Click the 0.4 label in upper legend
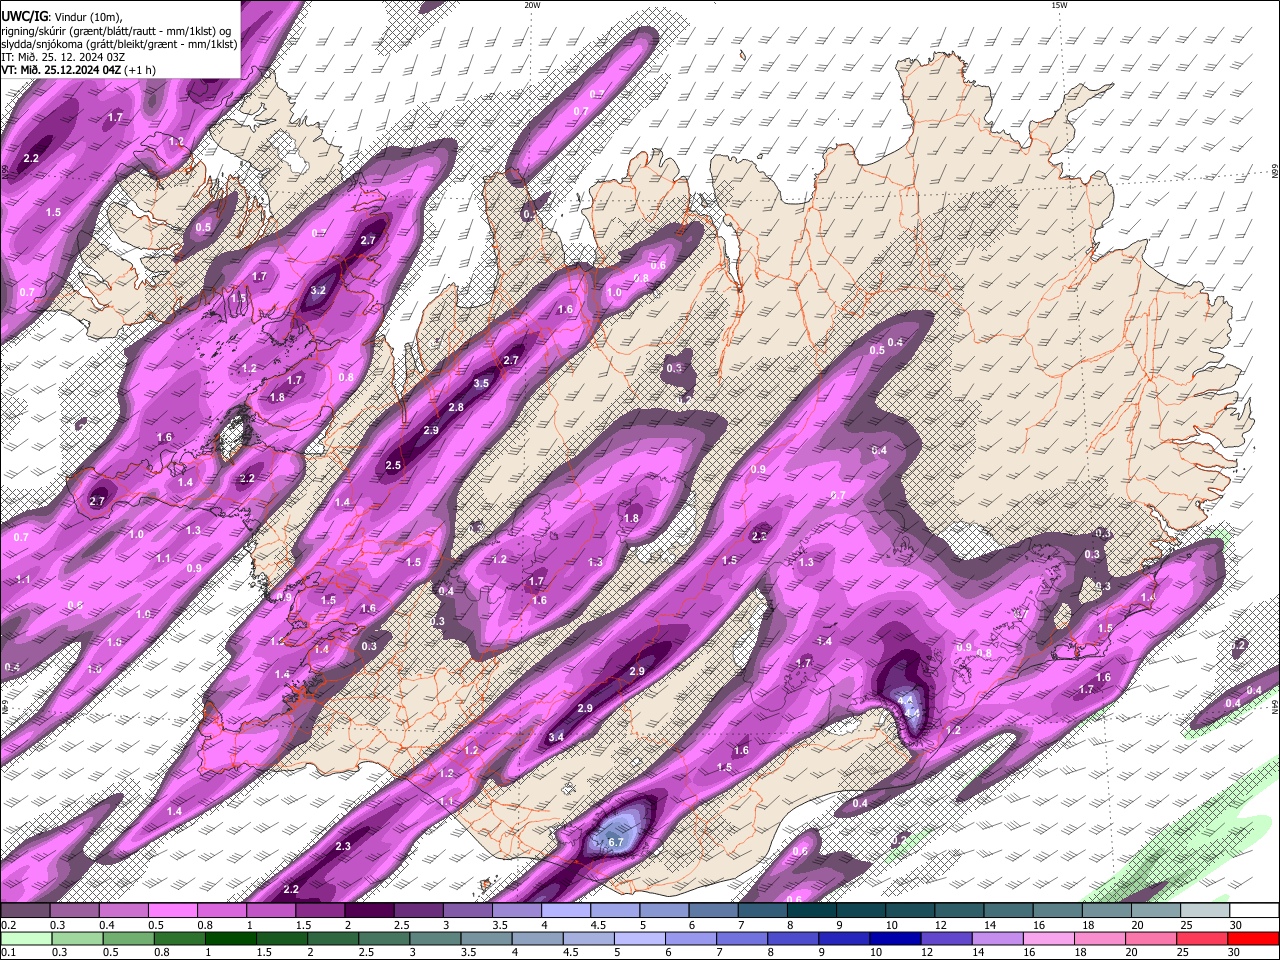This screenshot has width=1280, height=960. point(106,925)
